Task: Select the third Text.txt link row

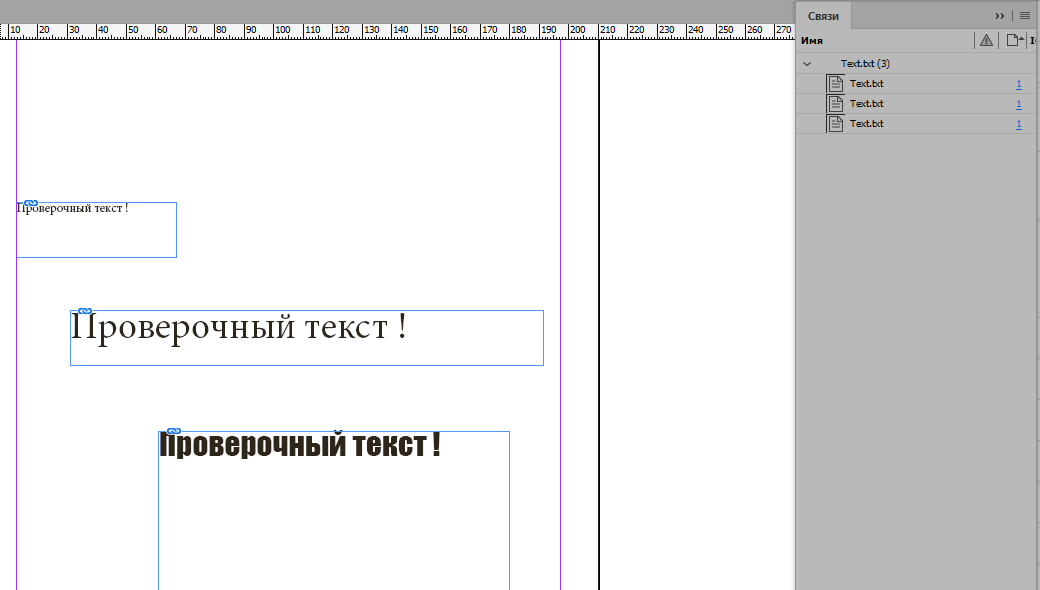Action: point(916,123)
